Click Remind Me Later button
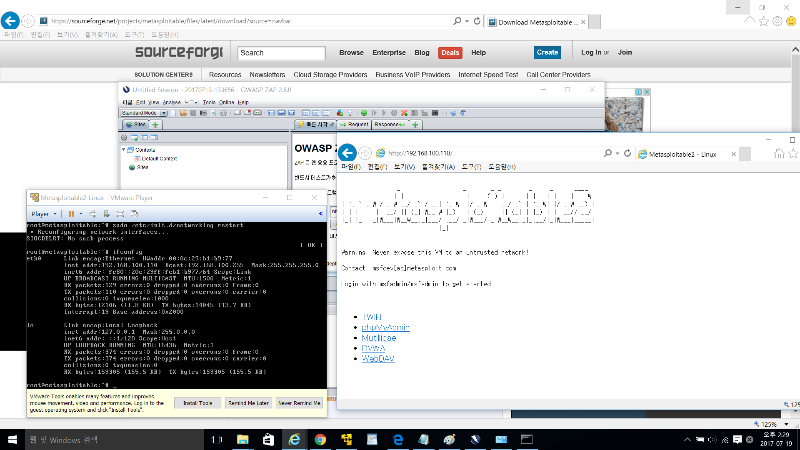 [248, 403]
